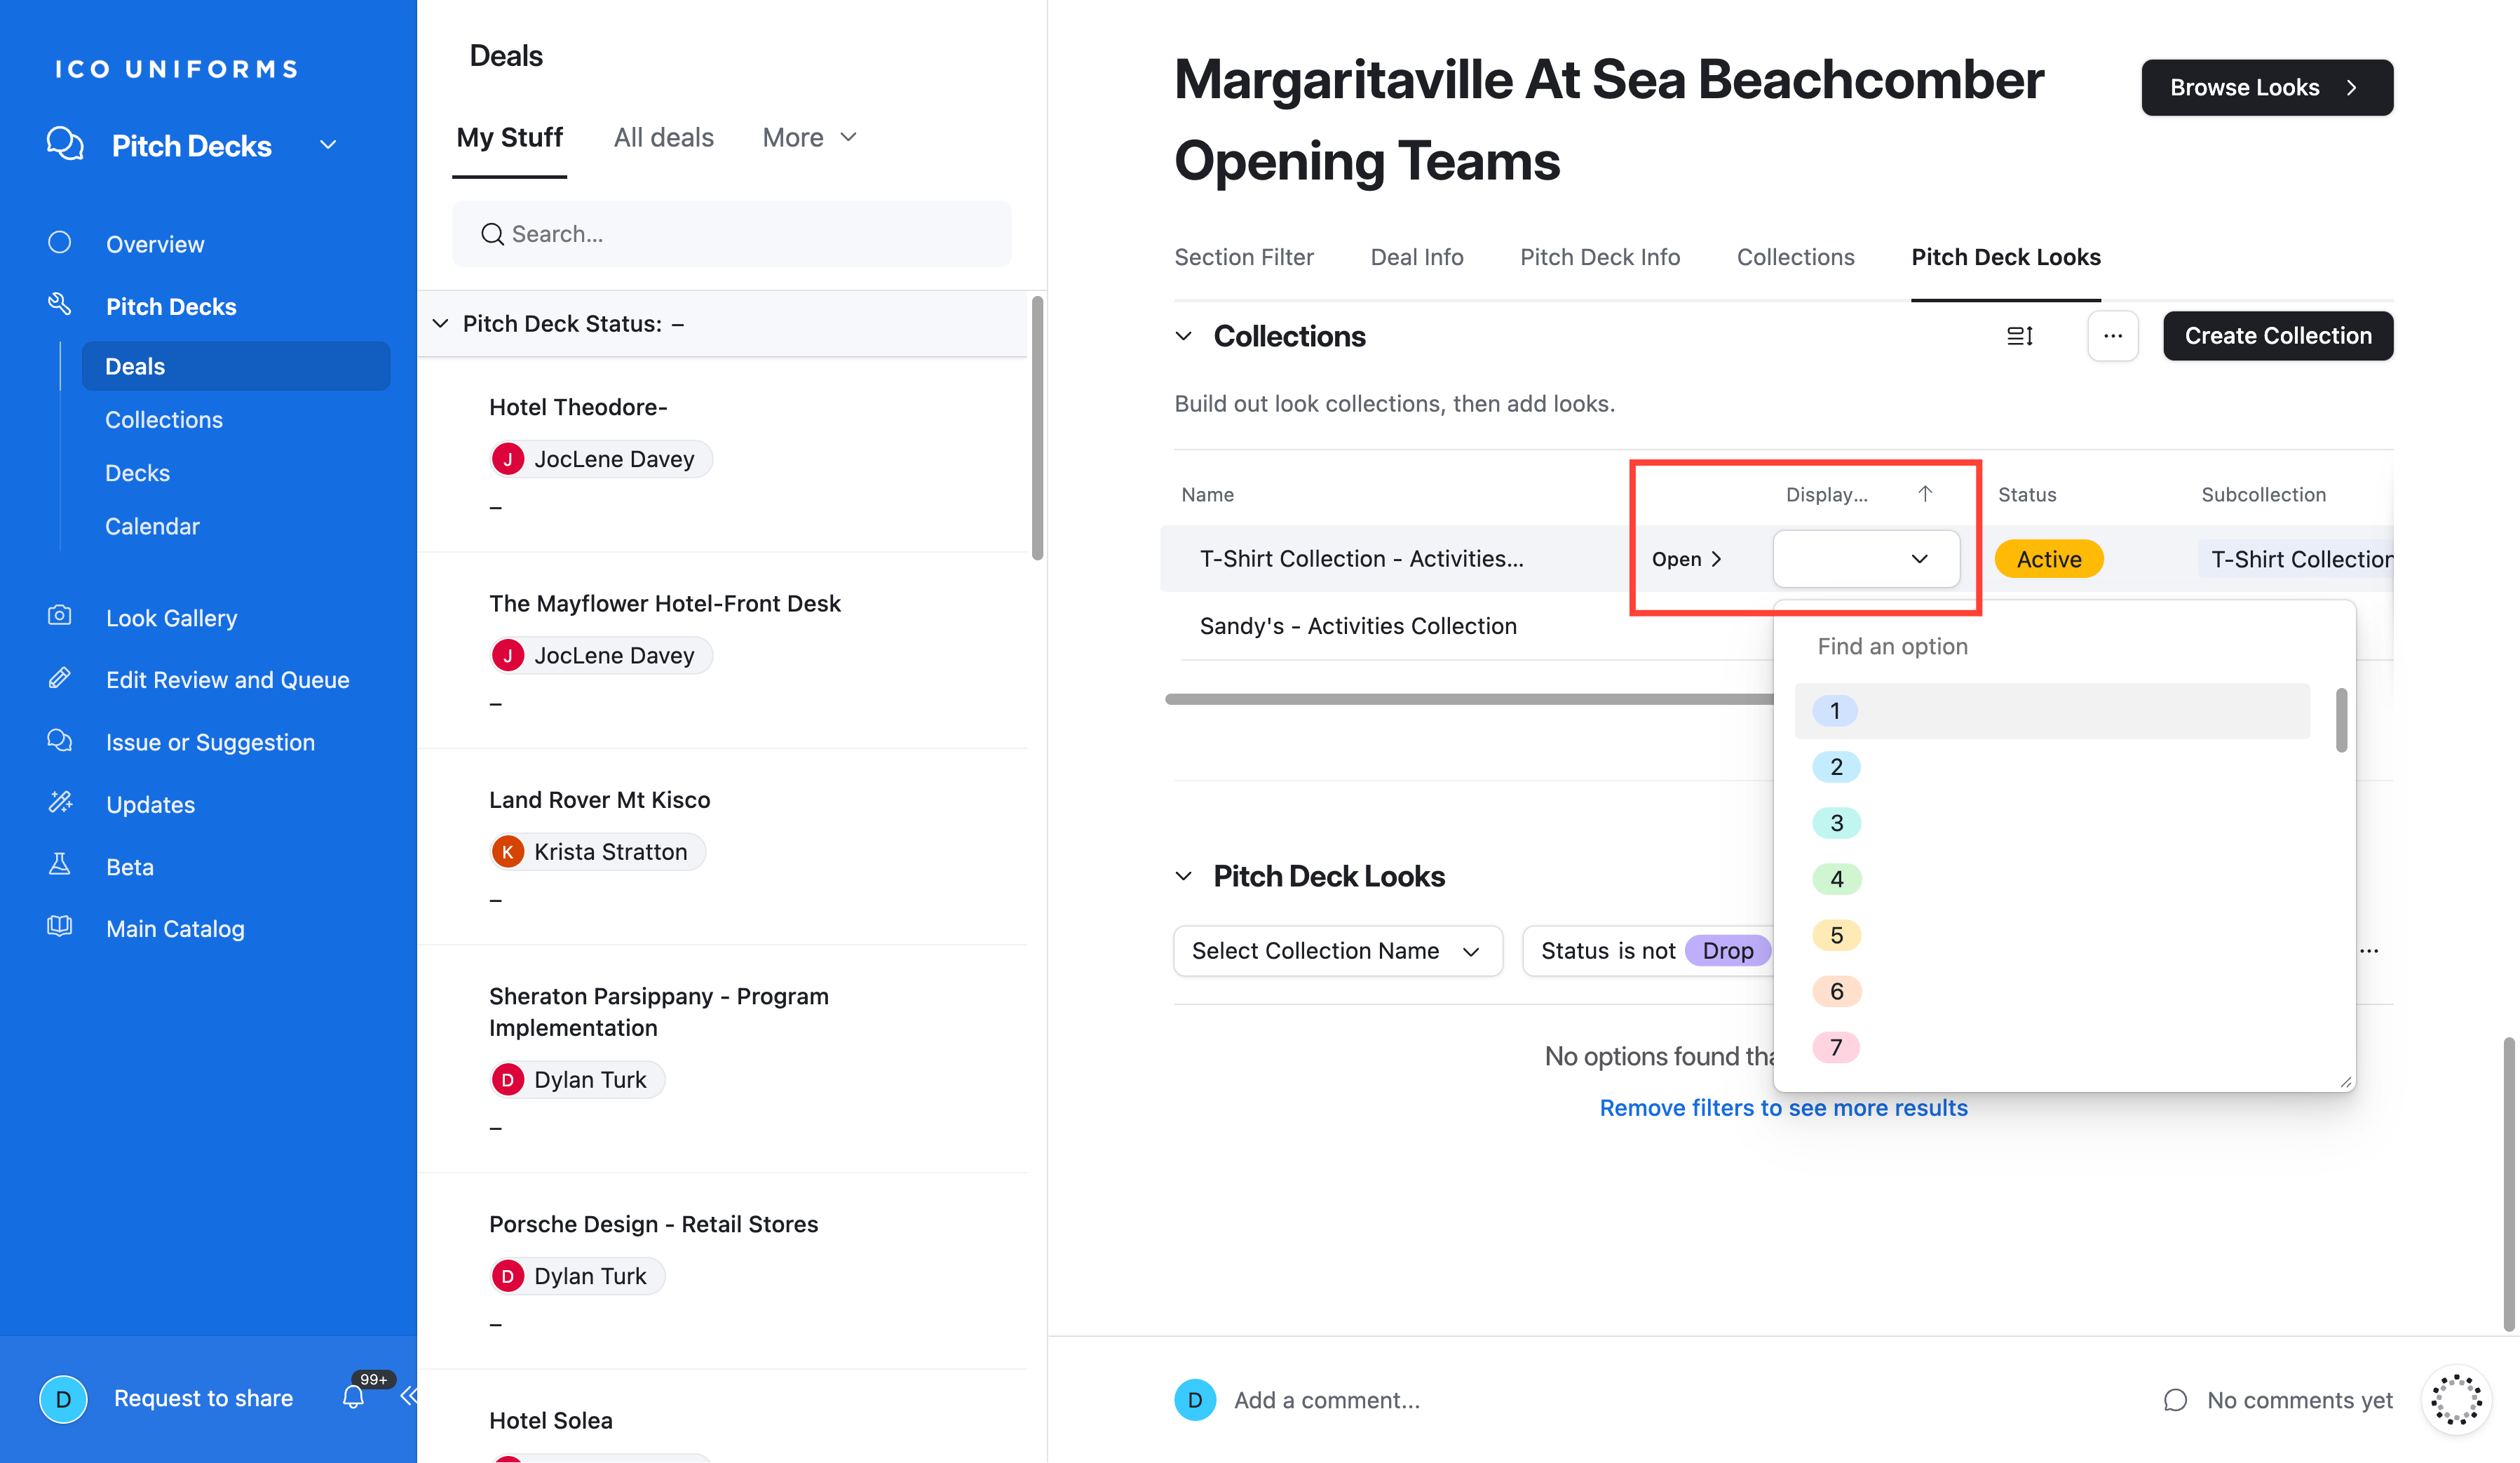Click the Beta flask icon

pyautogui.click(x=60, y=865)
